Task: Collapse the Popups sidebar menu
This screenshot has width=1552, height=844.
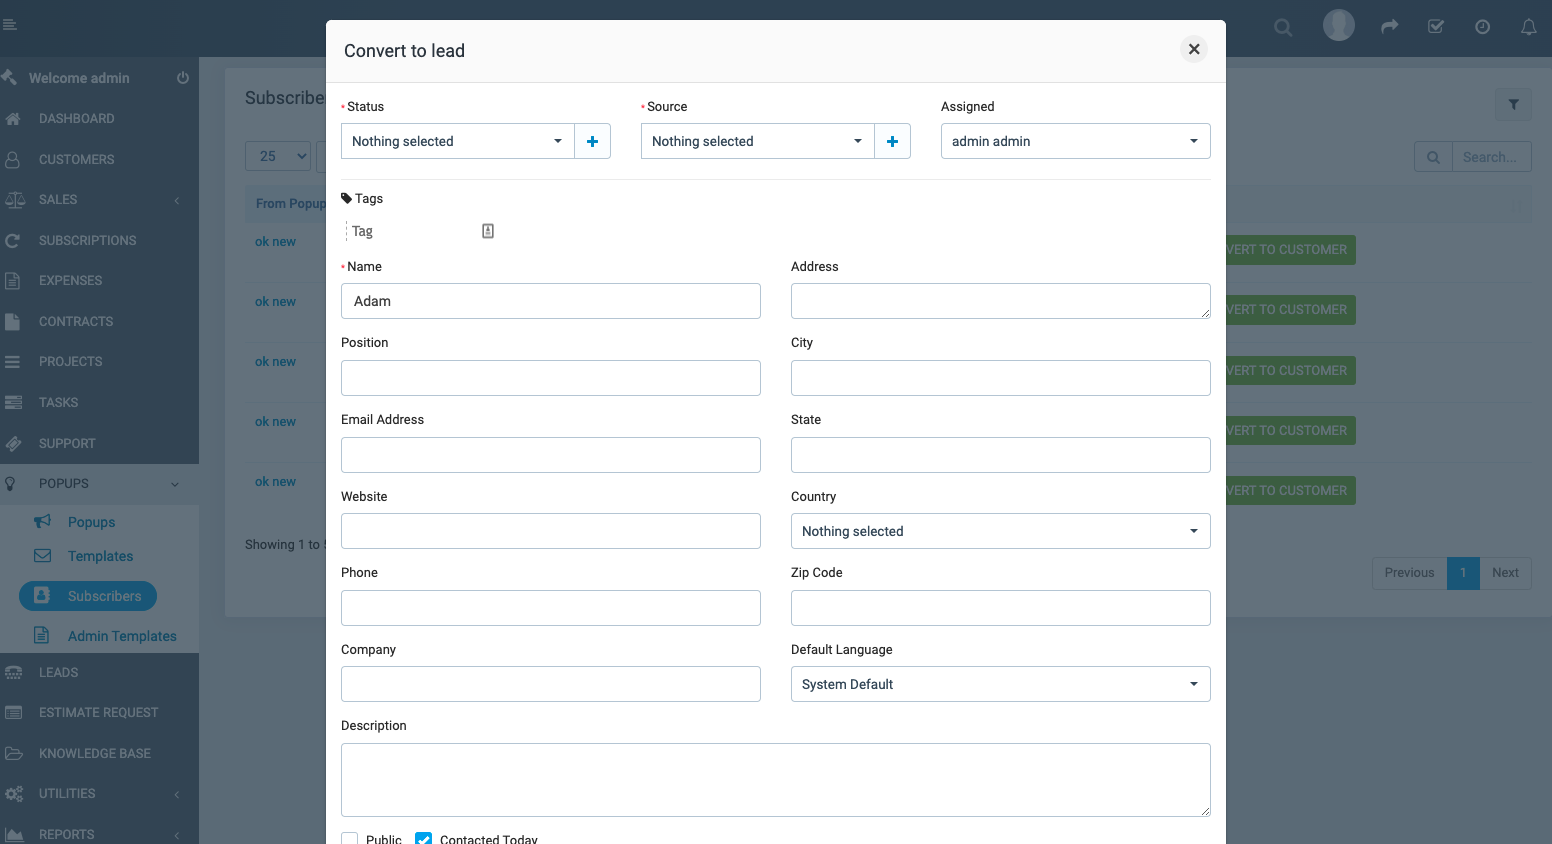Action: [99, 484]
